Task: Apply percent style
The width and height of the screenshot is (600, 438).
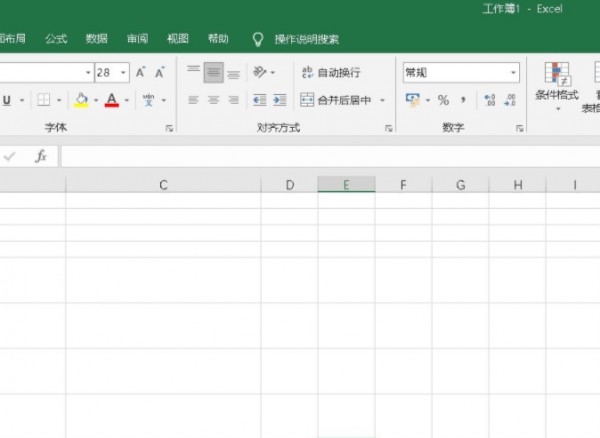Action: point(443,100)
